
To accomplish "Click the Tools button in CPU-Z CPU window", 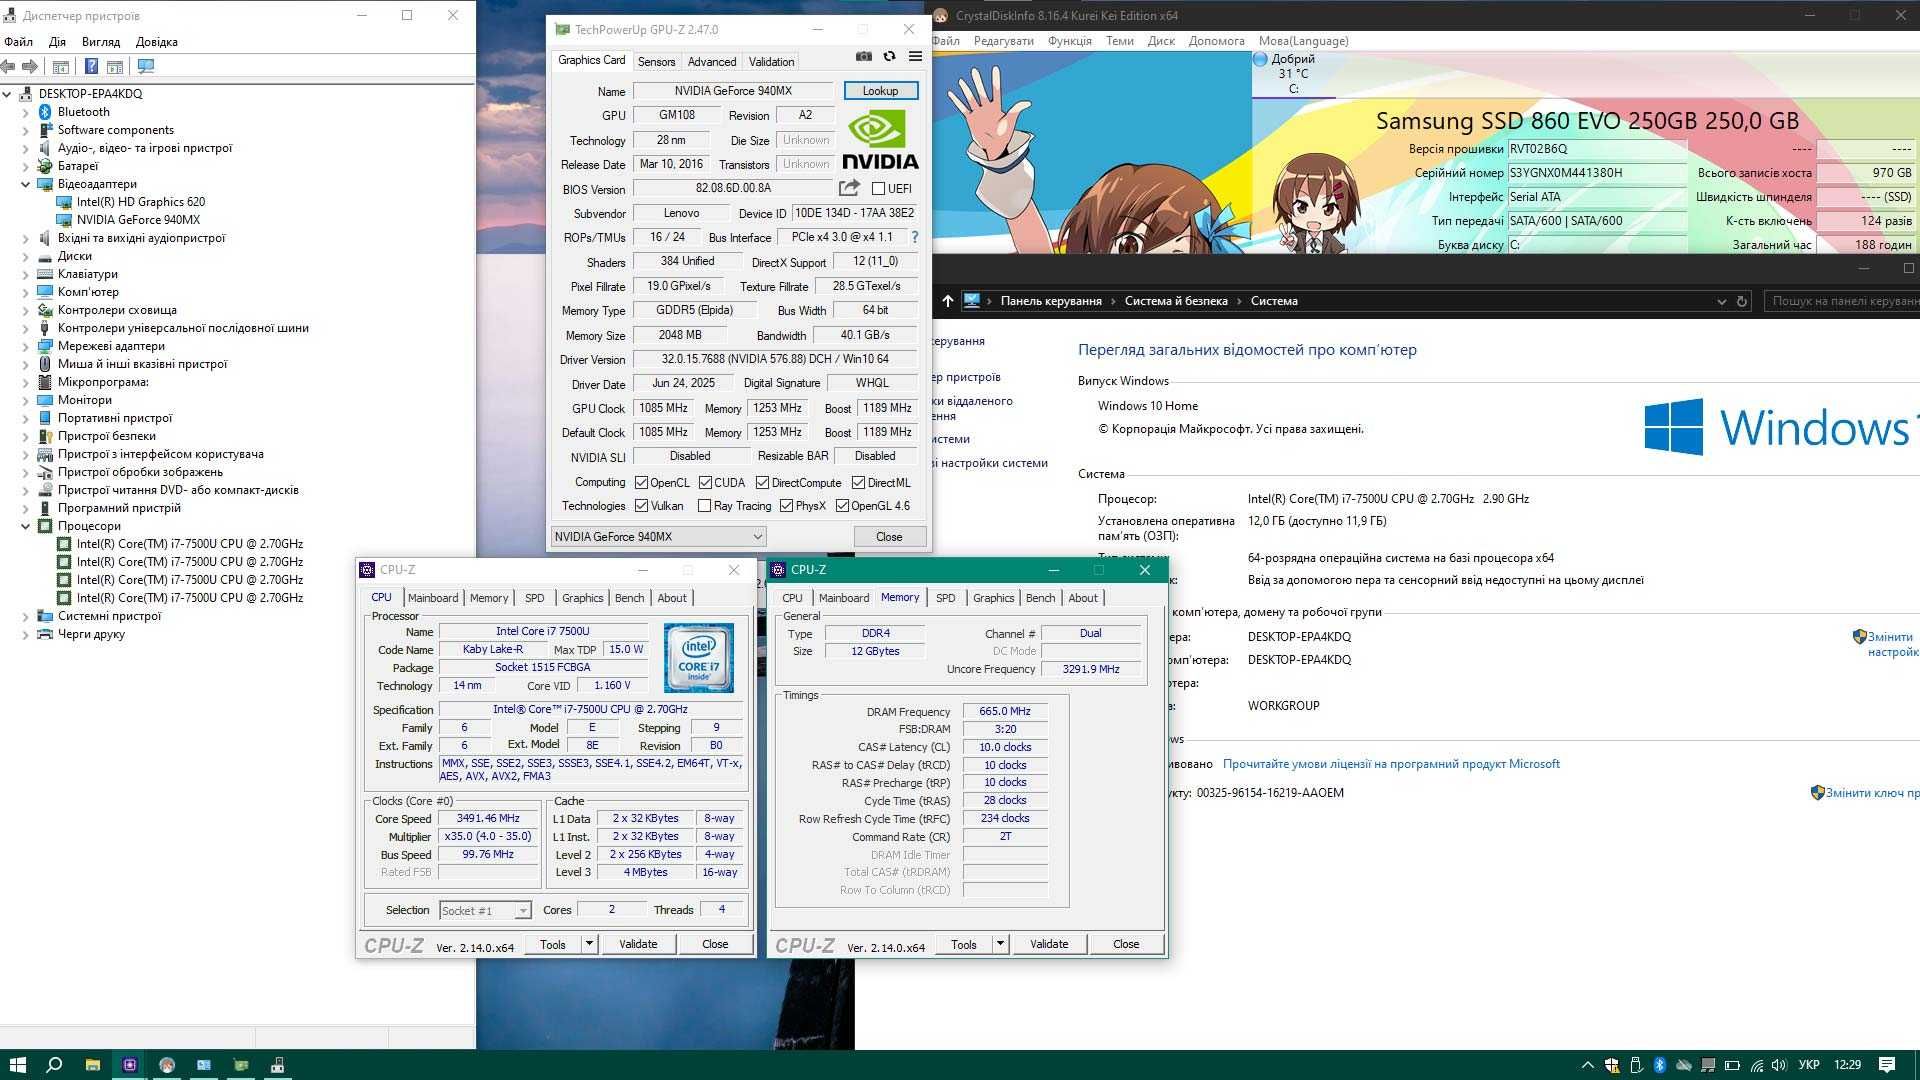I will click(x=553, y=943).
